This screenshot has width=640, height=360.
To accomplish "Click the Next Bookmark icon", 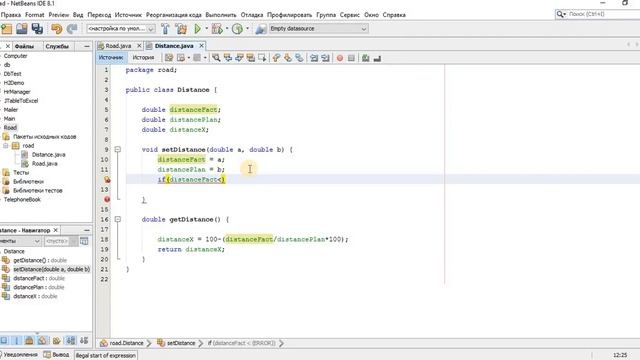I will click(x=288, y=58).
